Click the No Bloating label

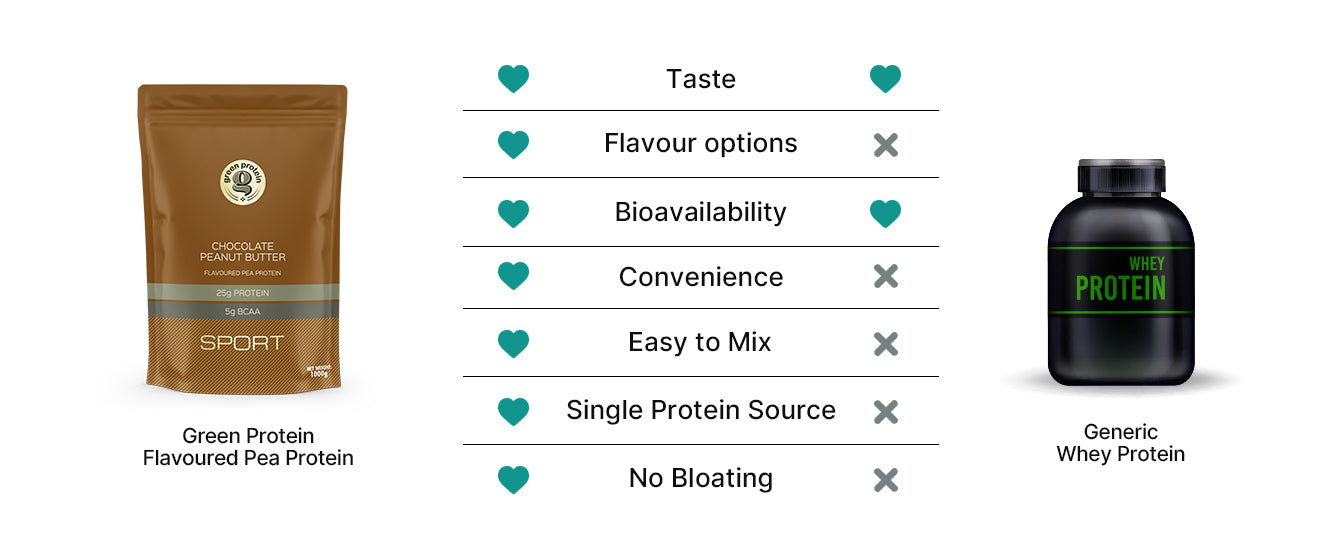point(700,478)
